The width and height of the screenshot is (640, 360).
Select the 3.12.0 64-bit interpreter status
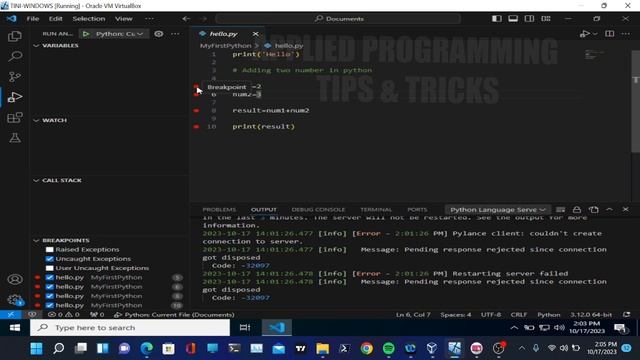[591, 315]
